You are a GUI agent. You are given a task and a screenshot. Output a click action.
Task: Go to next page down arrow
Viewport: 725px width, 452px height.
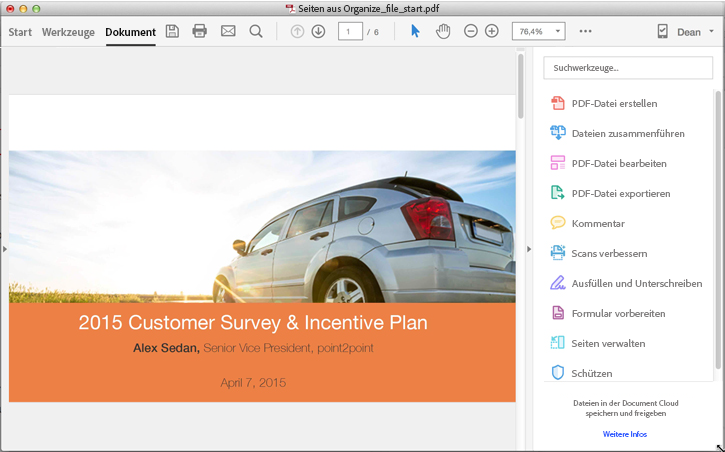click(x=318, y=31)
